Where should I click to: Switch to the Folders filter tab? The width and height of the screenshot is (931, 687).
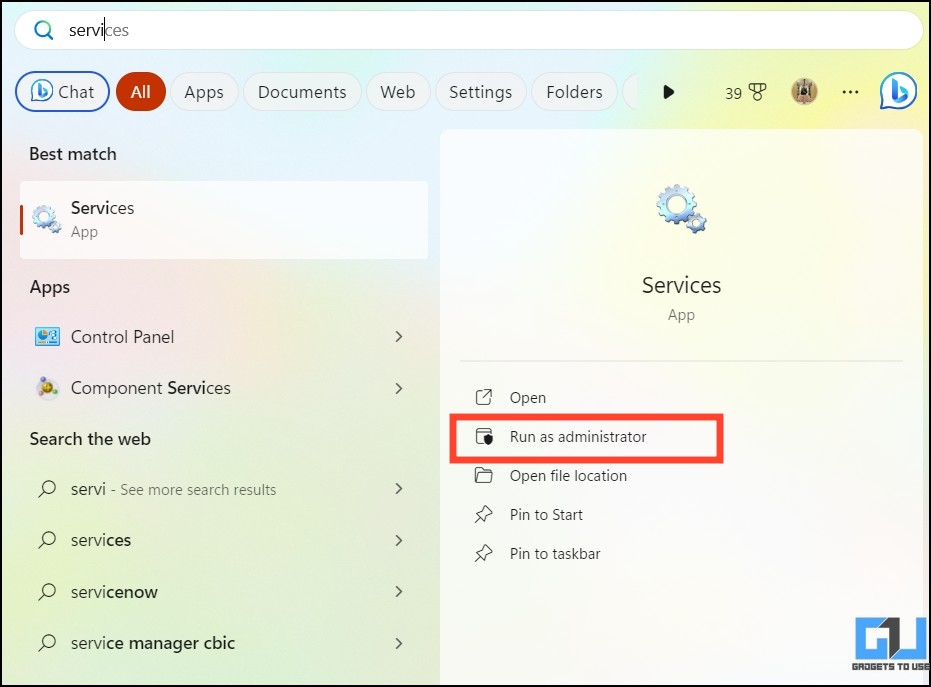point(574,92)
